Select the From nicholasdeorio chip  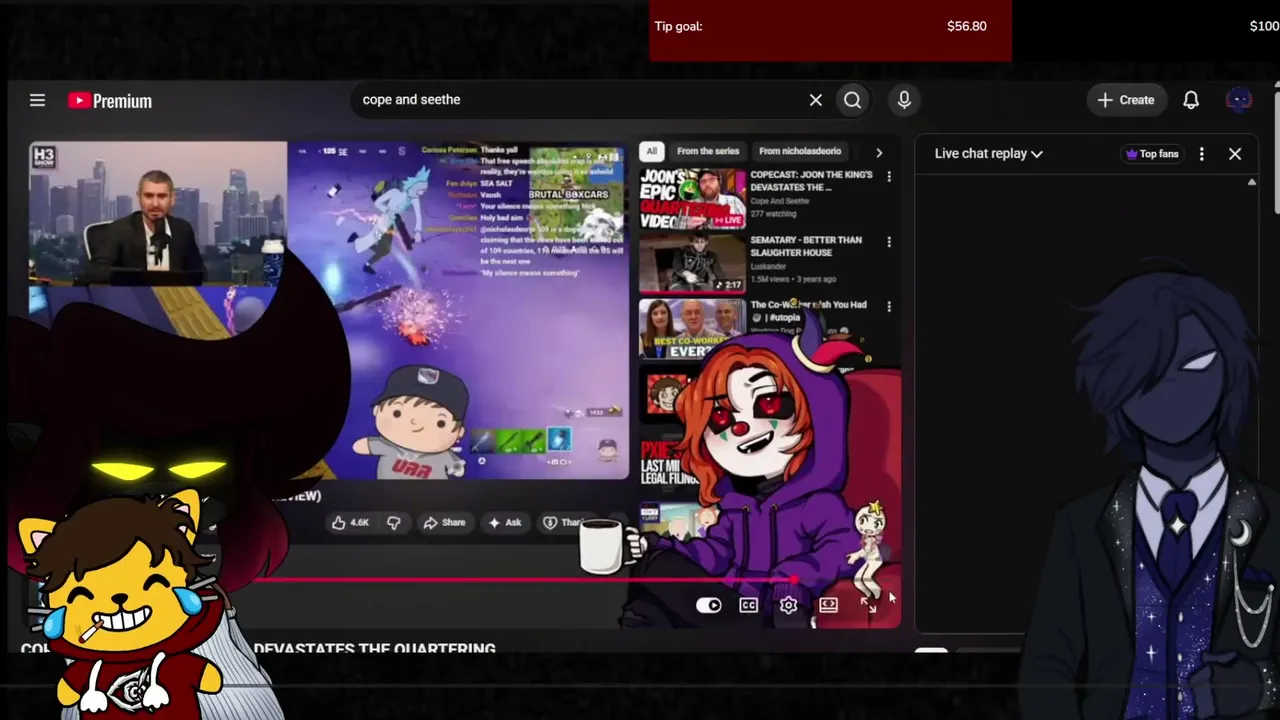pyautogui.click(x=800, y=152)
